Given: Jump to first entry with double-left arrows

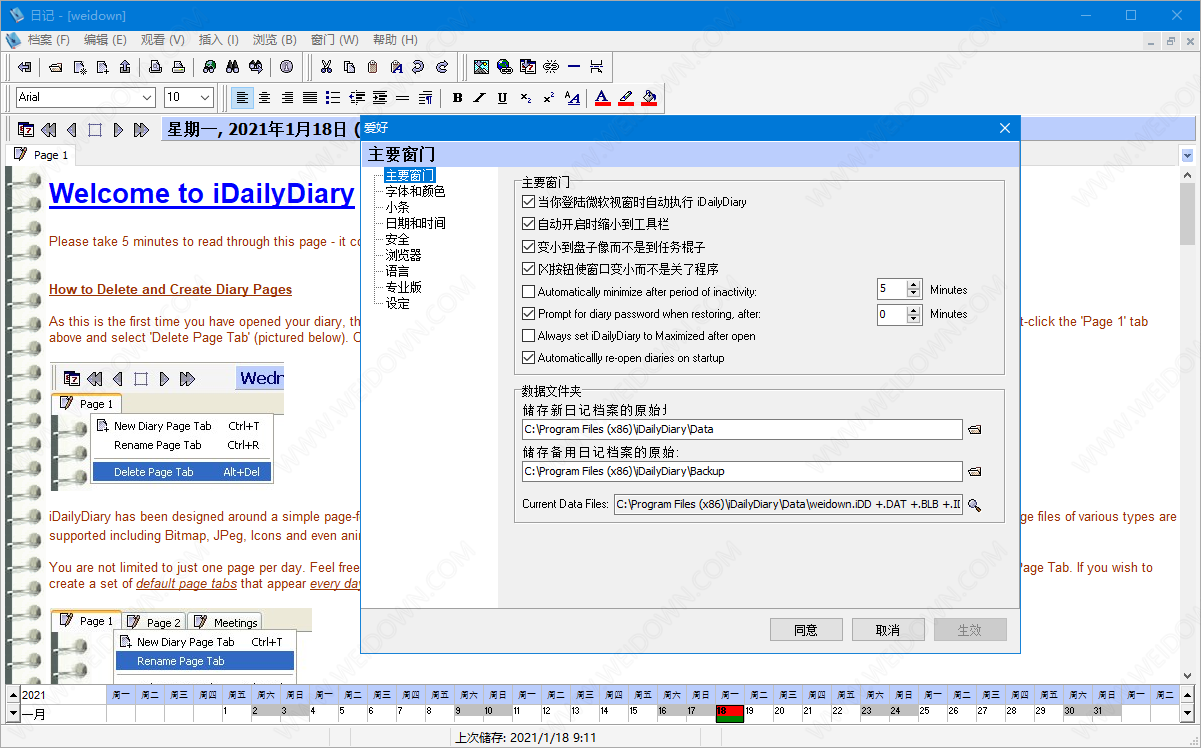Looking at the screenshot, I should (x=48, y=129).
